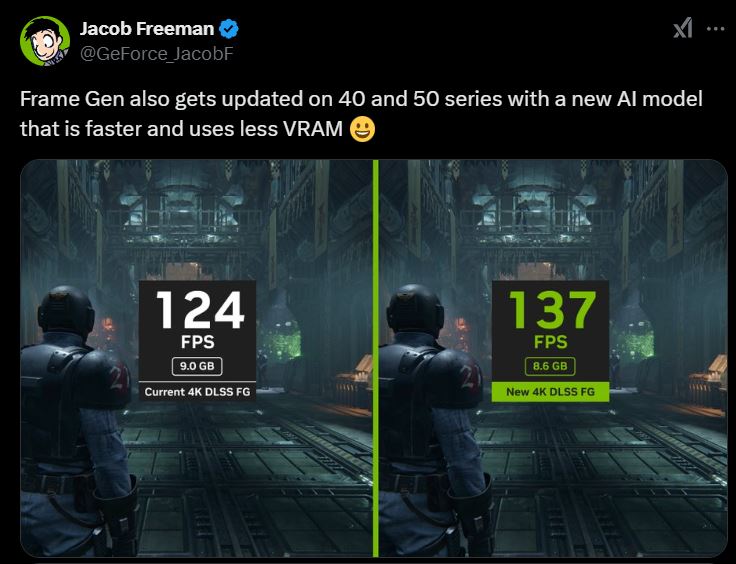
Task: Select the 9.0 GB VRAM badge
Action: [196, 366]
